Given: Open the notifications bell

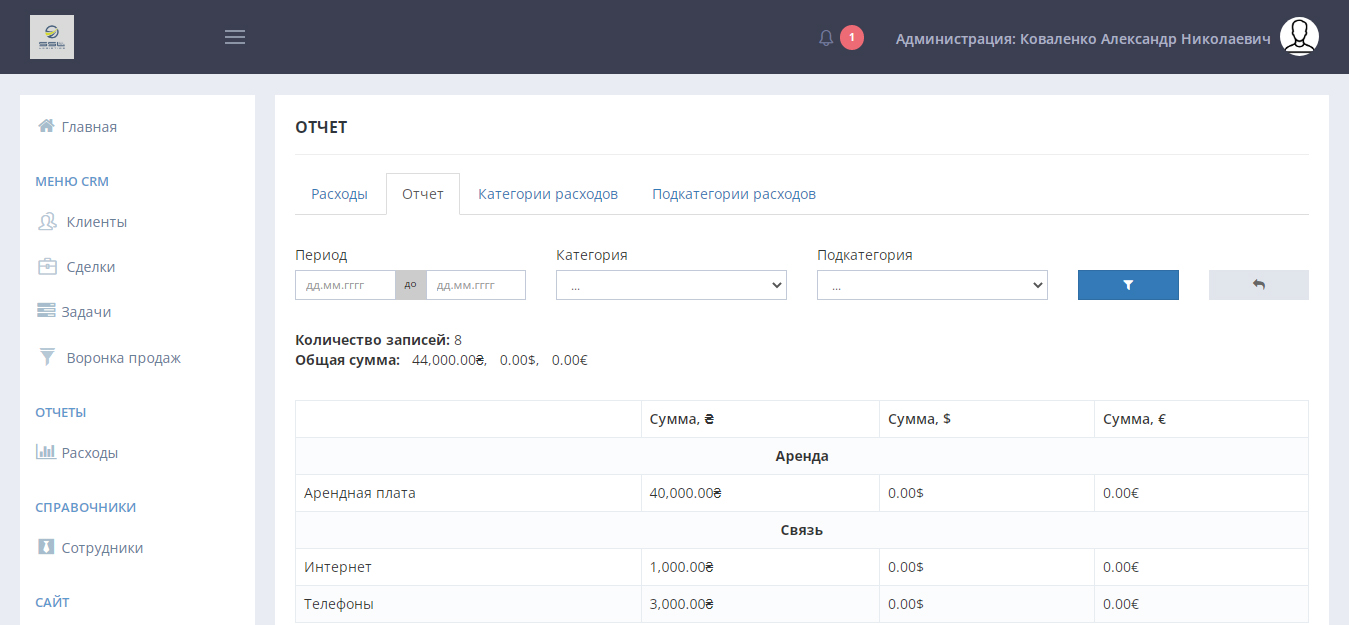Looking at the screenshot, I should [x=826, y=38].
